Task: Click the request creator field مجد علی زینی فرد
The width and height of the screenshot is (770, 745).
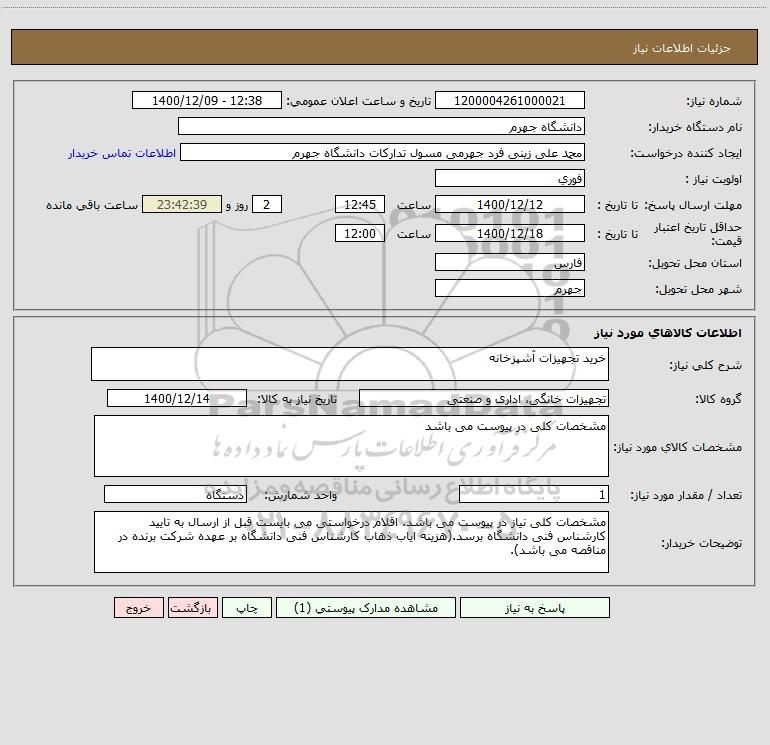Action: click(x=382, y=152)
